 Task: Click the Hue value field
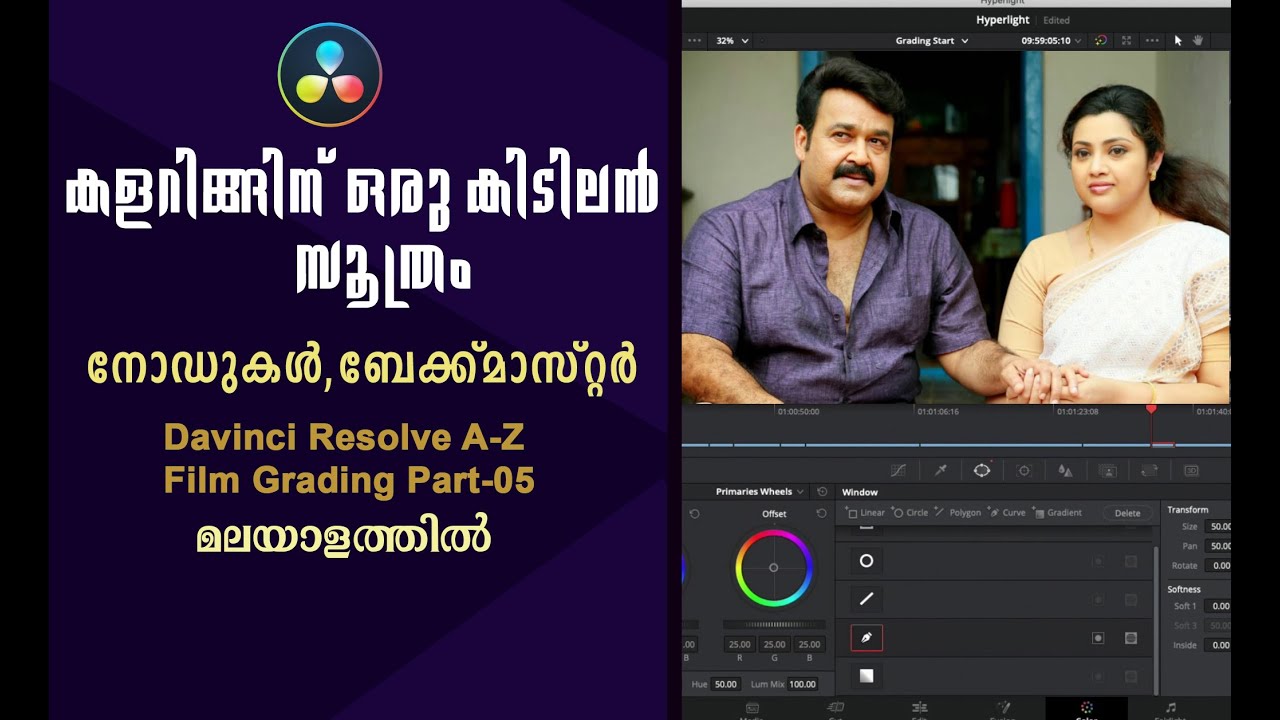(x=726, y=684)
